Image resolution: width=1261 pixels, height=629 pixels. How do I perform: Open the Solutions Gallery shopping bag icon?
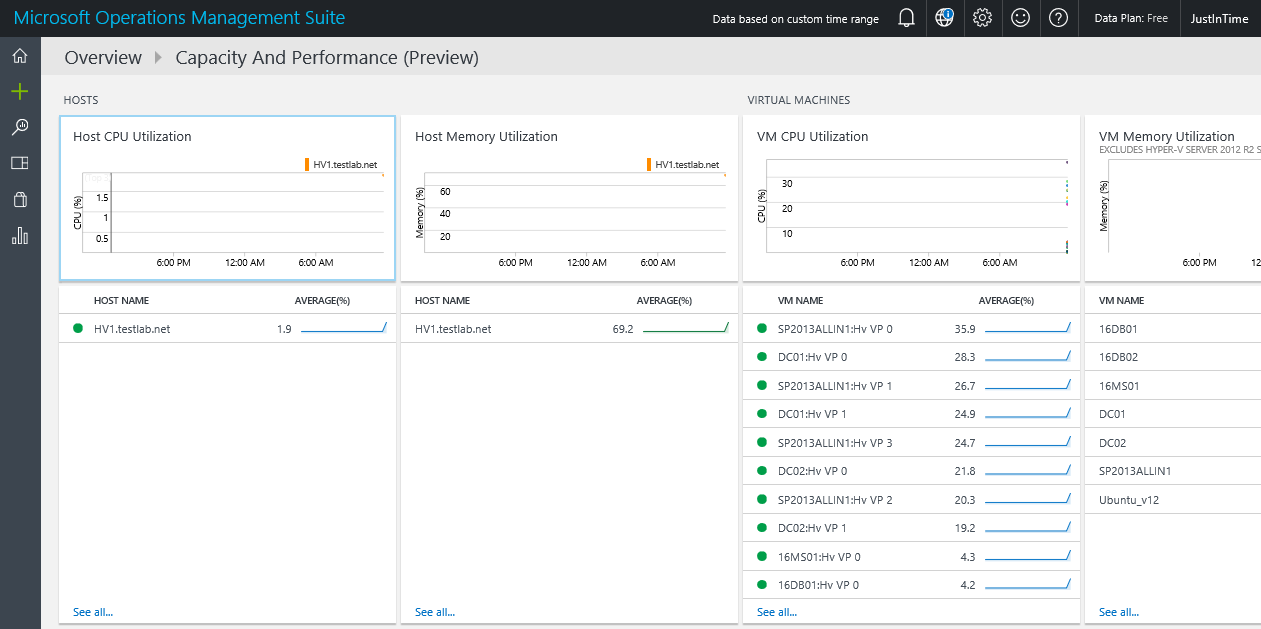pos(19,198)
